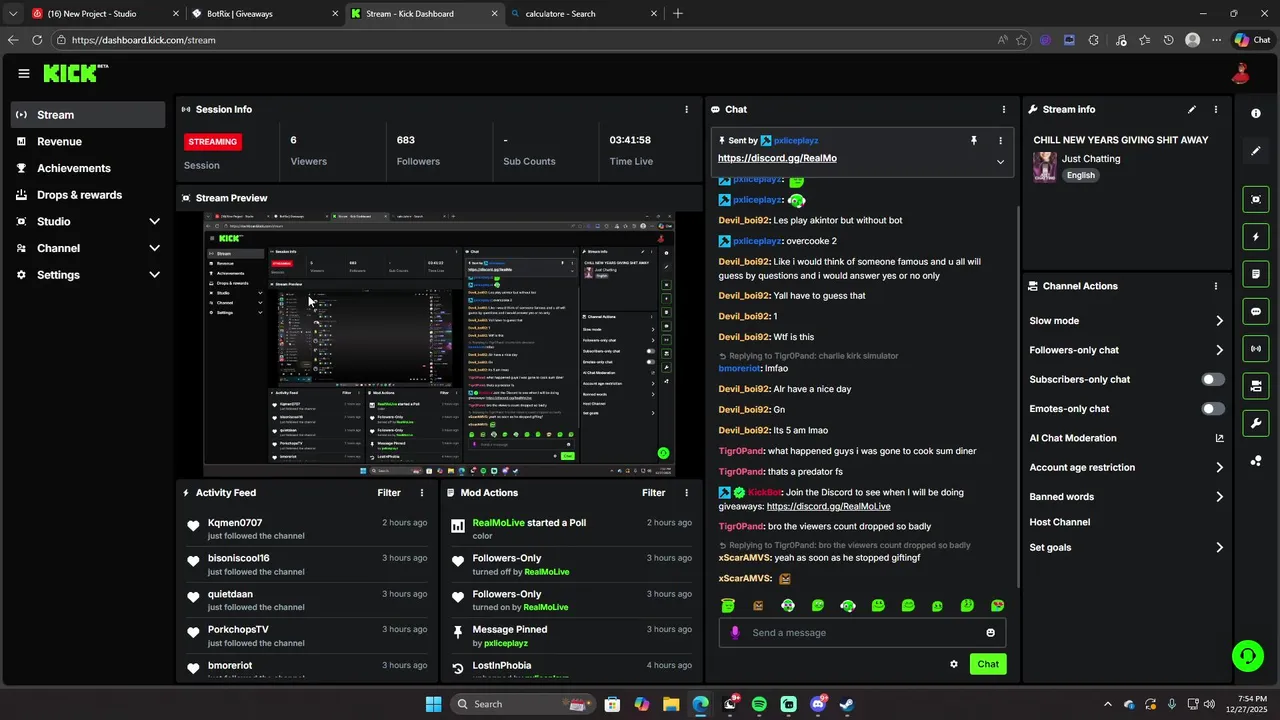The width and height of the screenshot is (1280, 720).
Task: Open Achievements in the left sidebar
Action: (x=88, y=168)
